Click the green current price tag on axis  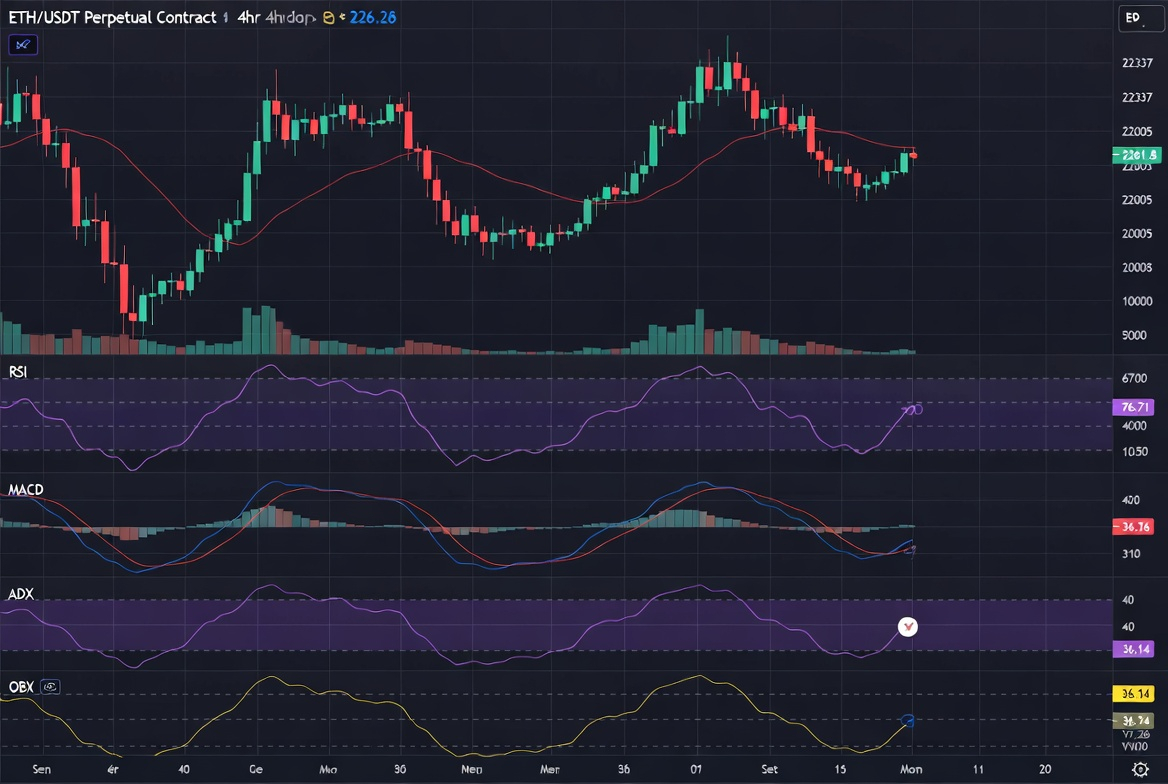pos(1137,155)
